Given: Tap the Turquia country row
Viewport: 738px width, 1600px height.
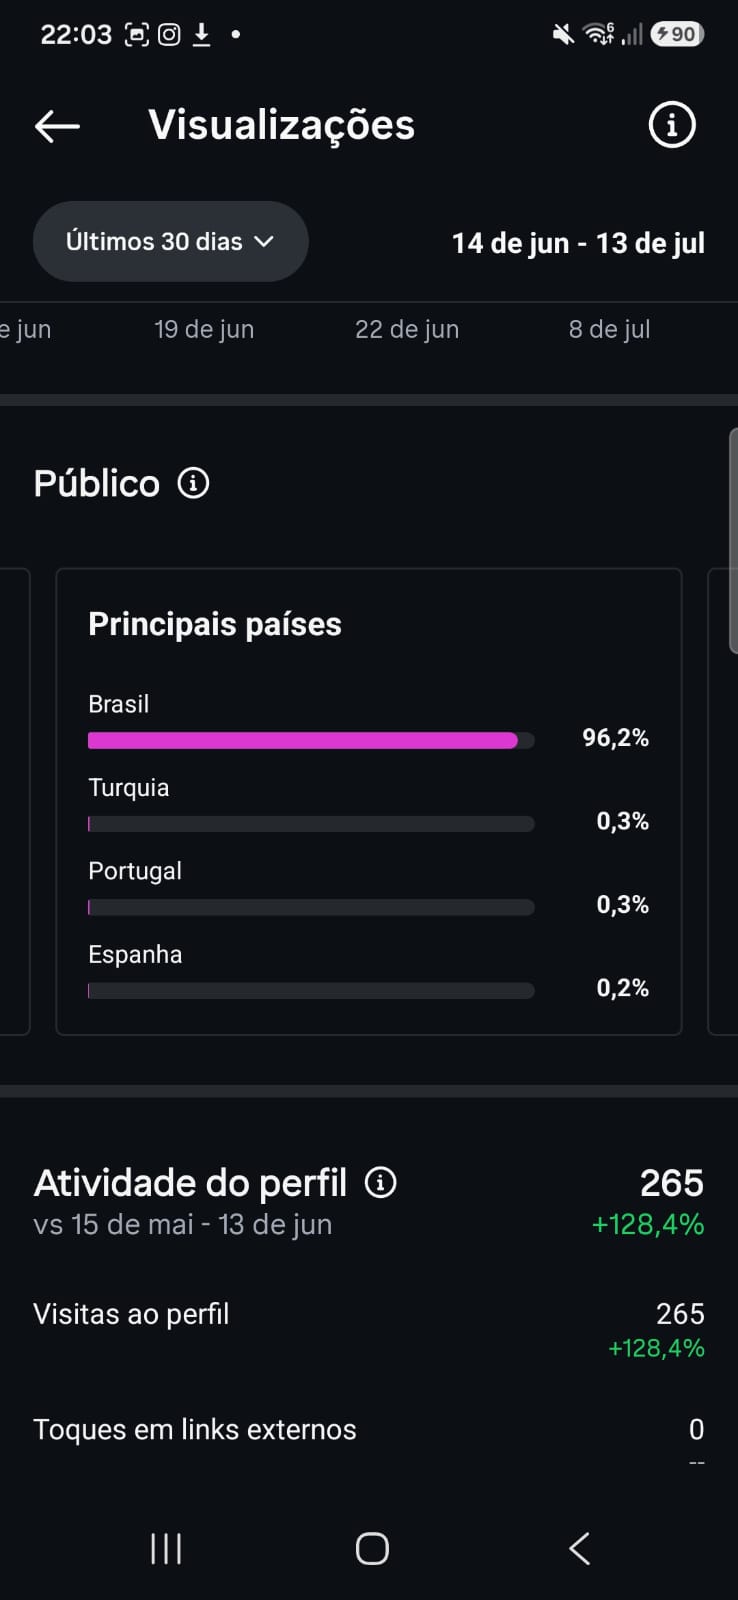Looking at the screenshot, I should 368,804.
